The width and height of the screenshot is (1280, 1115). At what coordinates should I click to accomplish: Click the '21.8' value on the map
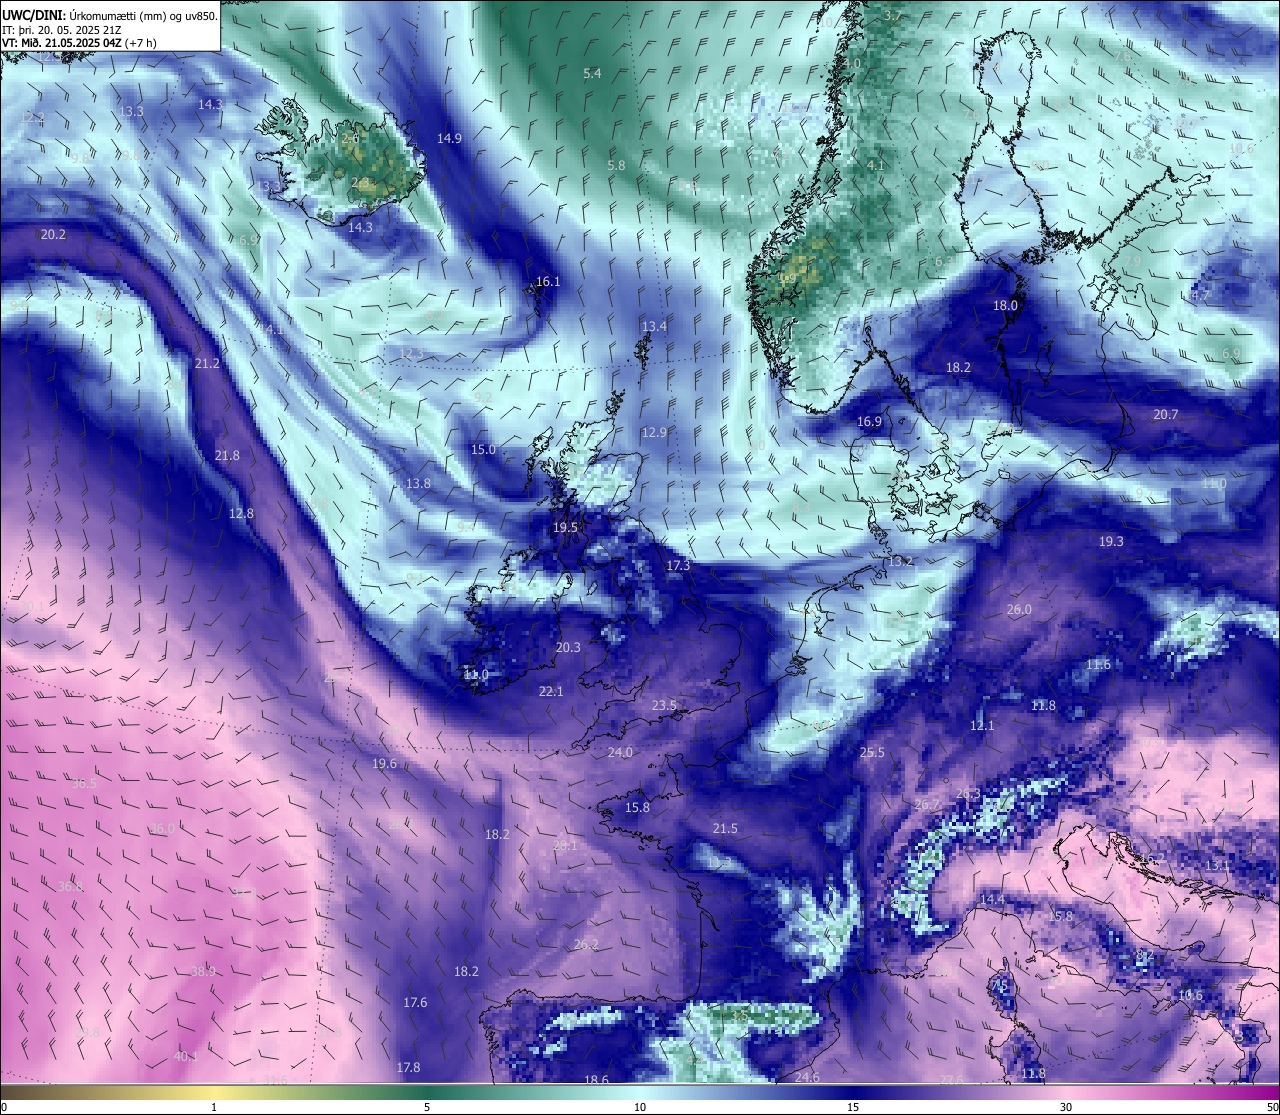coord(227,456)
